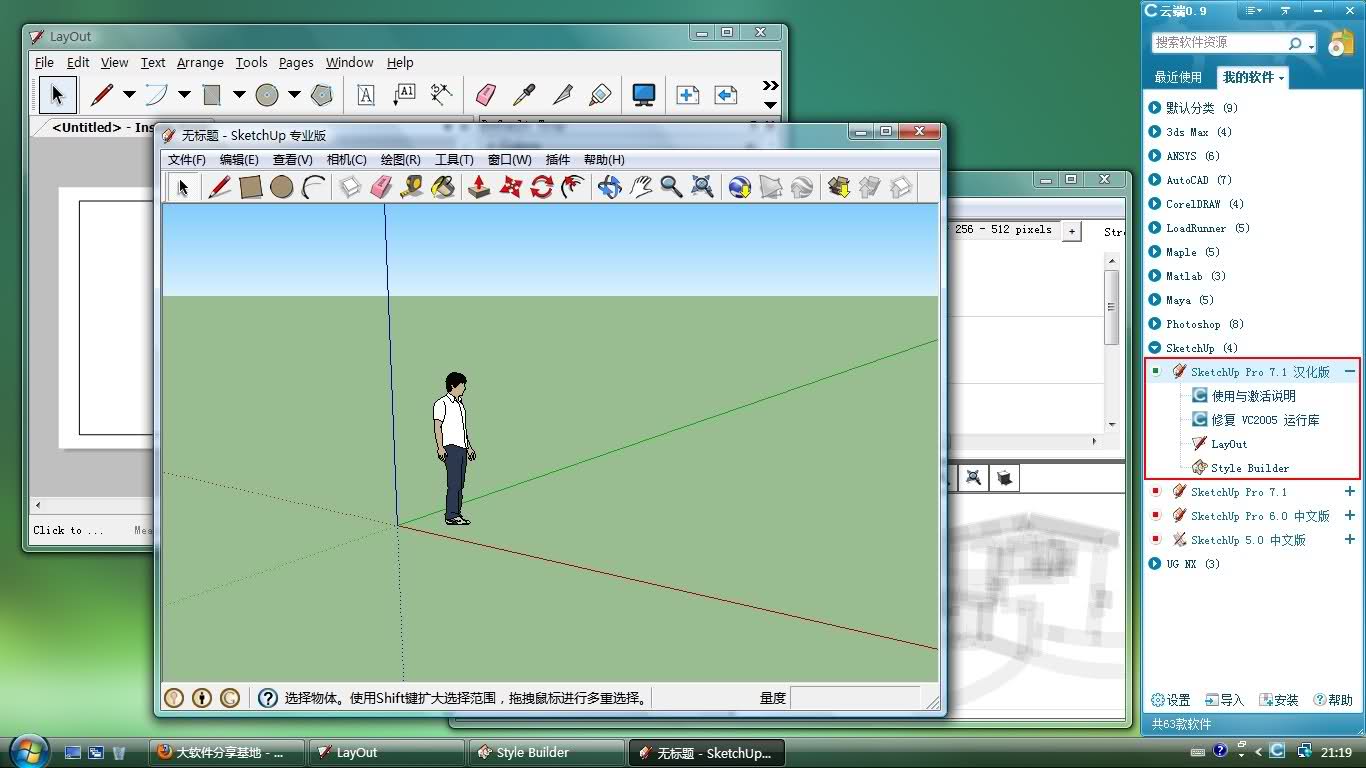Image resolution: width=1366 pixels, height=768 pixels.
Task: Click the 搜索软件资源 search field
Action: (1220, 43)
